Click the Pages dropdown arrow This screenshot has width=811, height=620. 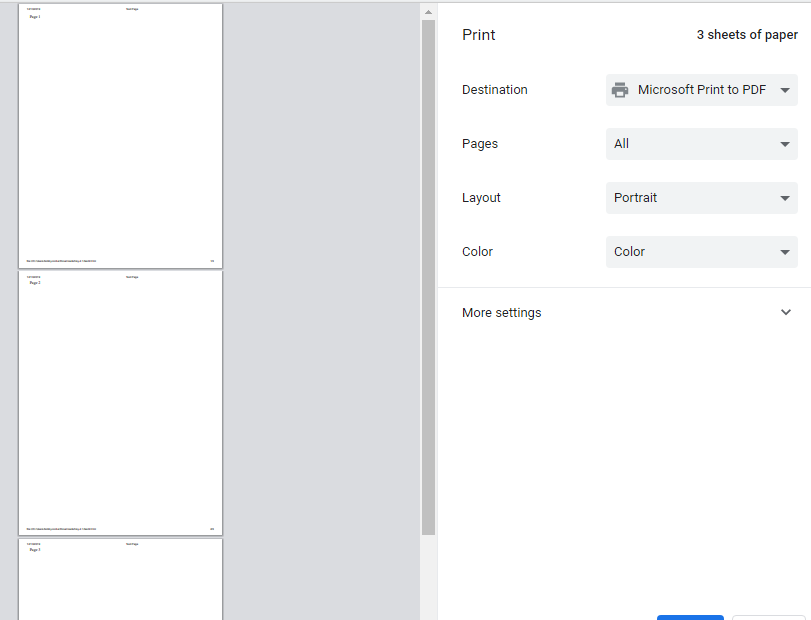[x=785, y=144]
